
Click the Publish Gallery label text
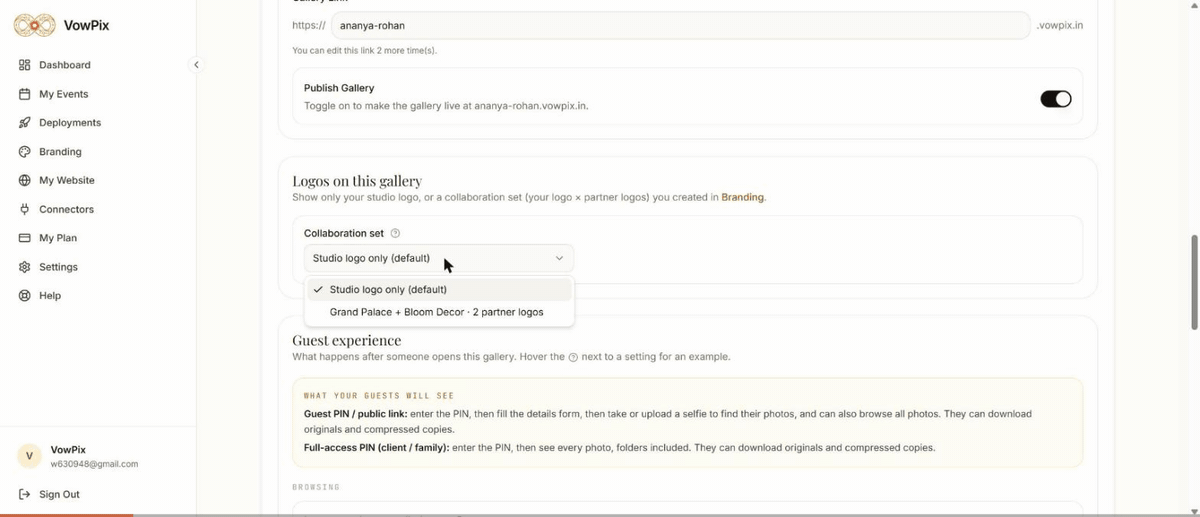click(x=339, y=88)
